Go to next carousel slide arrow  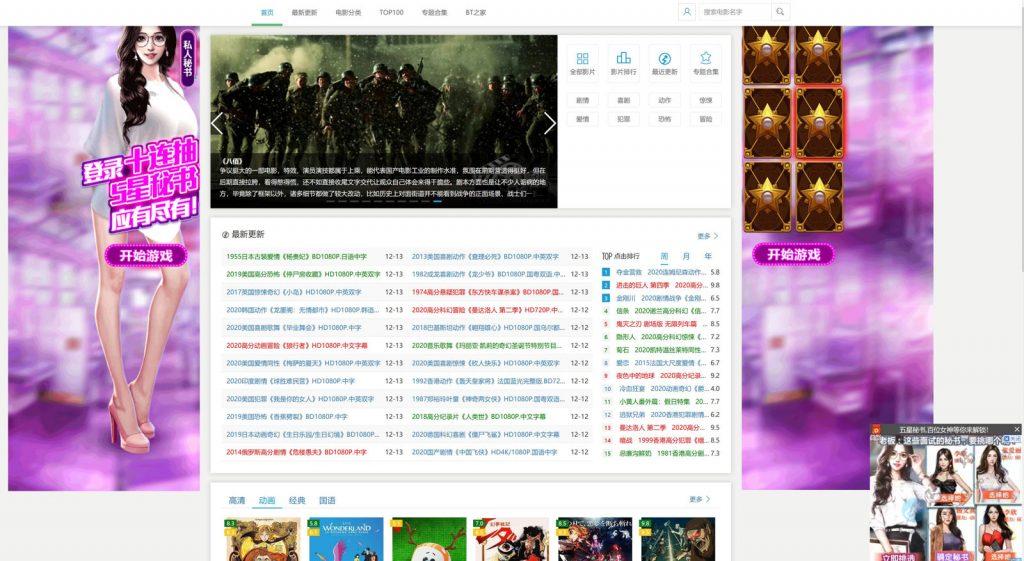tap(548, 123)
